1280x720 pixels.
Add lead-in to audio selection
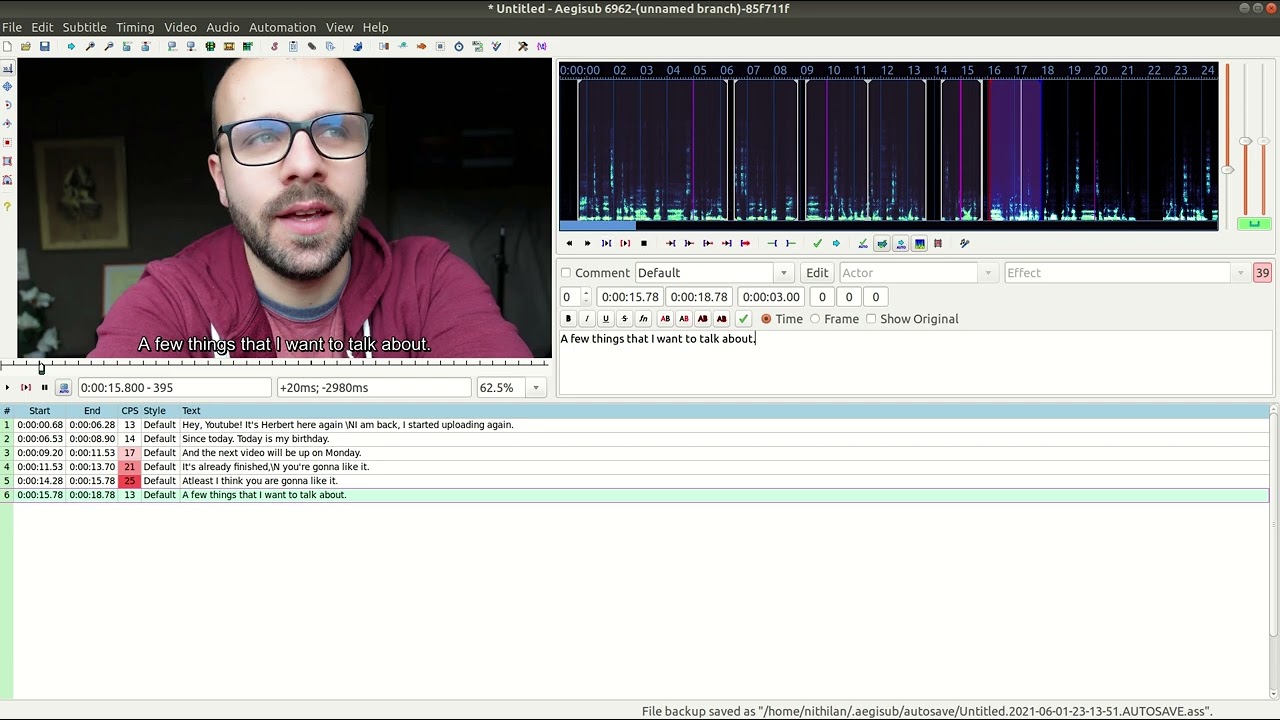click(x=772, y=243)
